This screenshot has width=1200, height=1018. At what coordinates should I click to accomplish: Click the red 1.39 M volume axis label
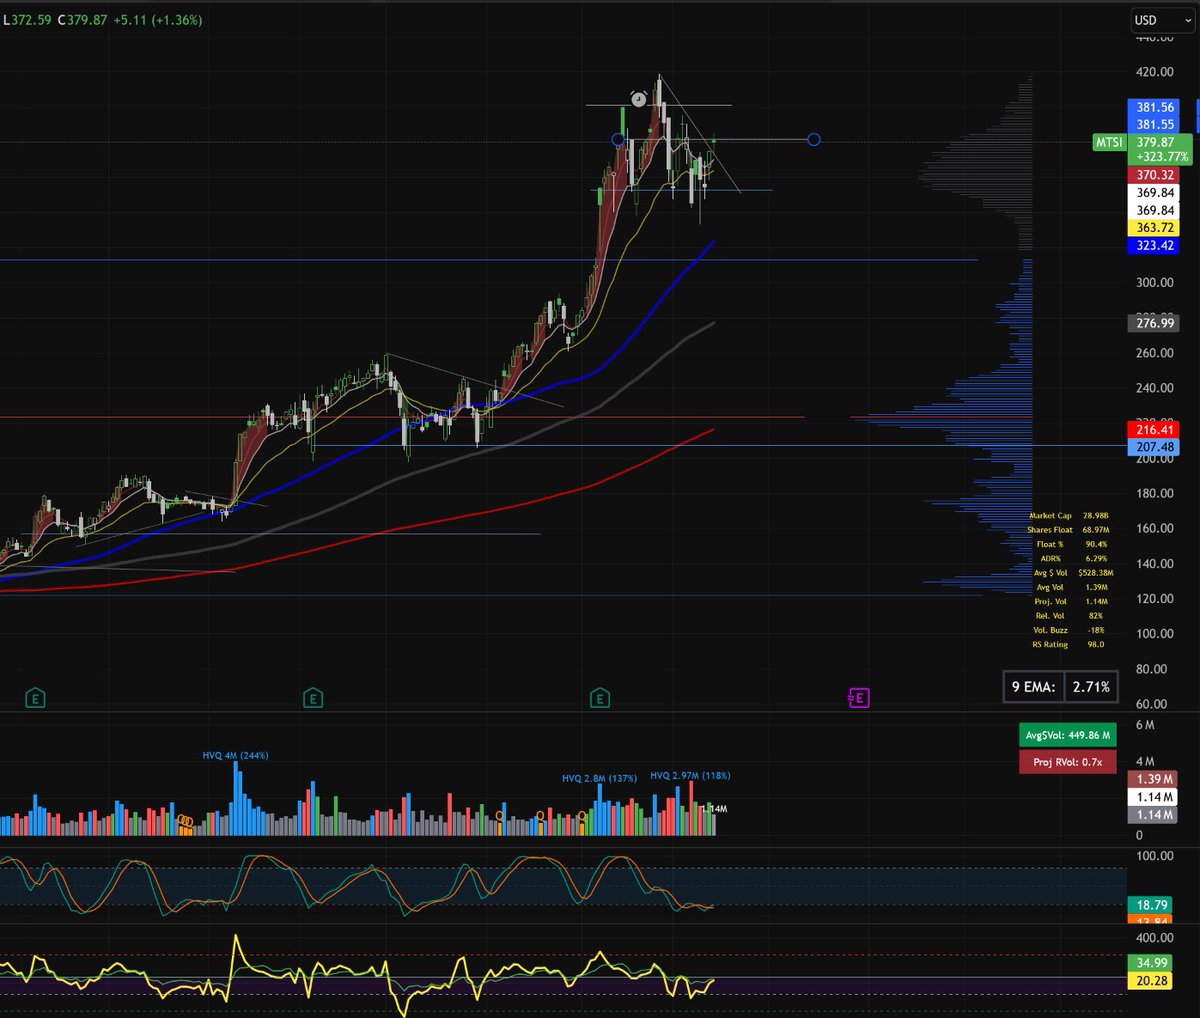tap(1155, 779)
